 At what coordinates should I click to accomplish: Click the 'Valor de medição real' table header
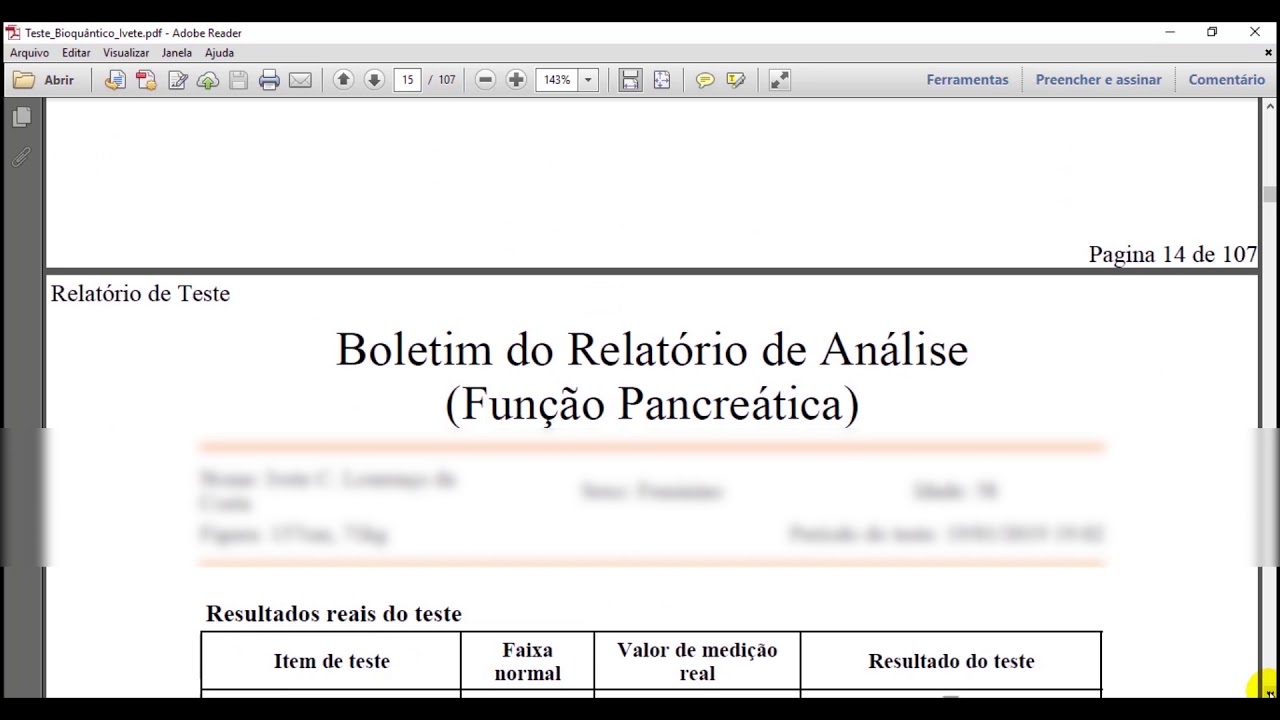tap(697, 661)
